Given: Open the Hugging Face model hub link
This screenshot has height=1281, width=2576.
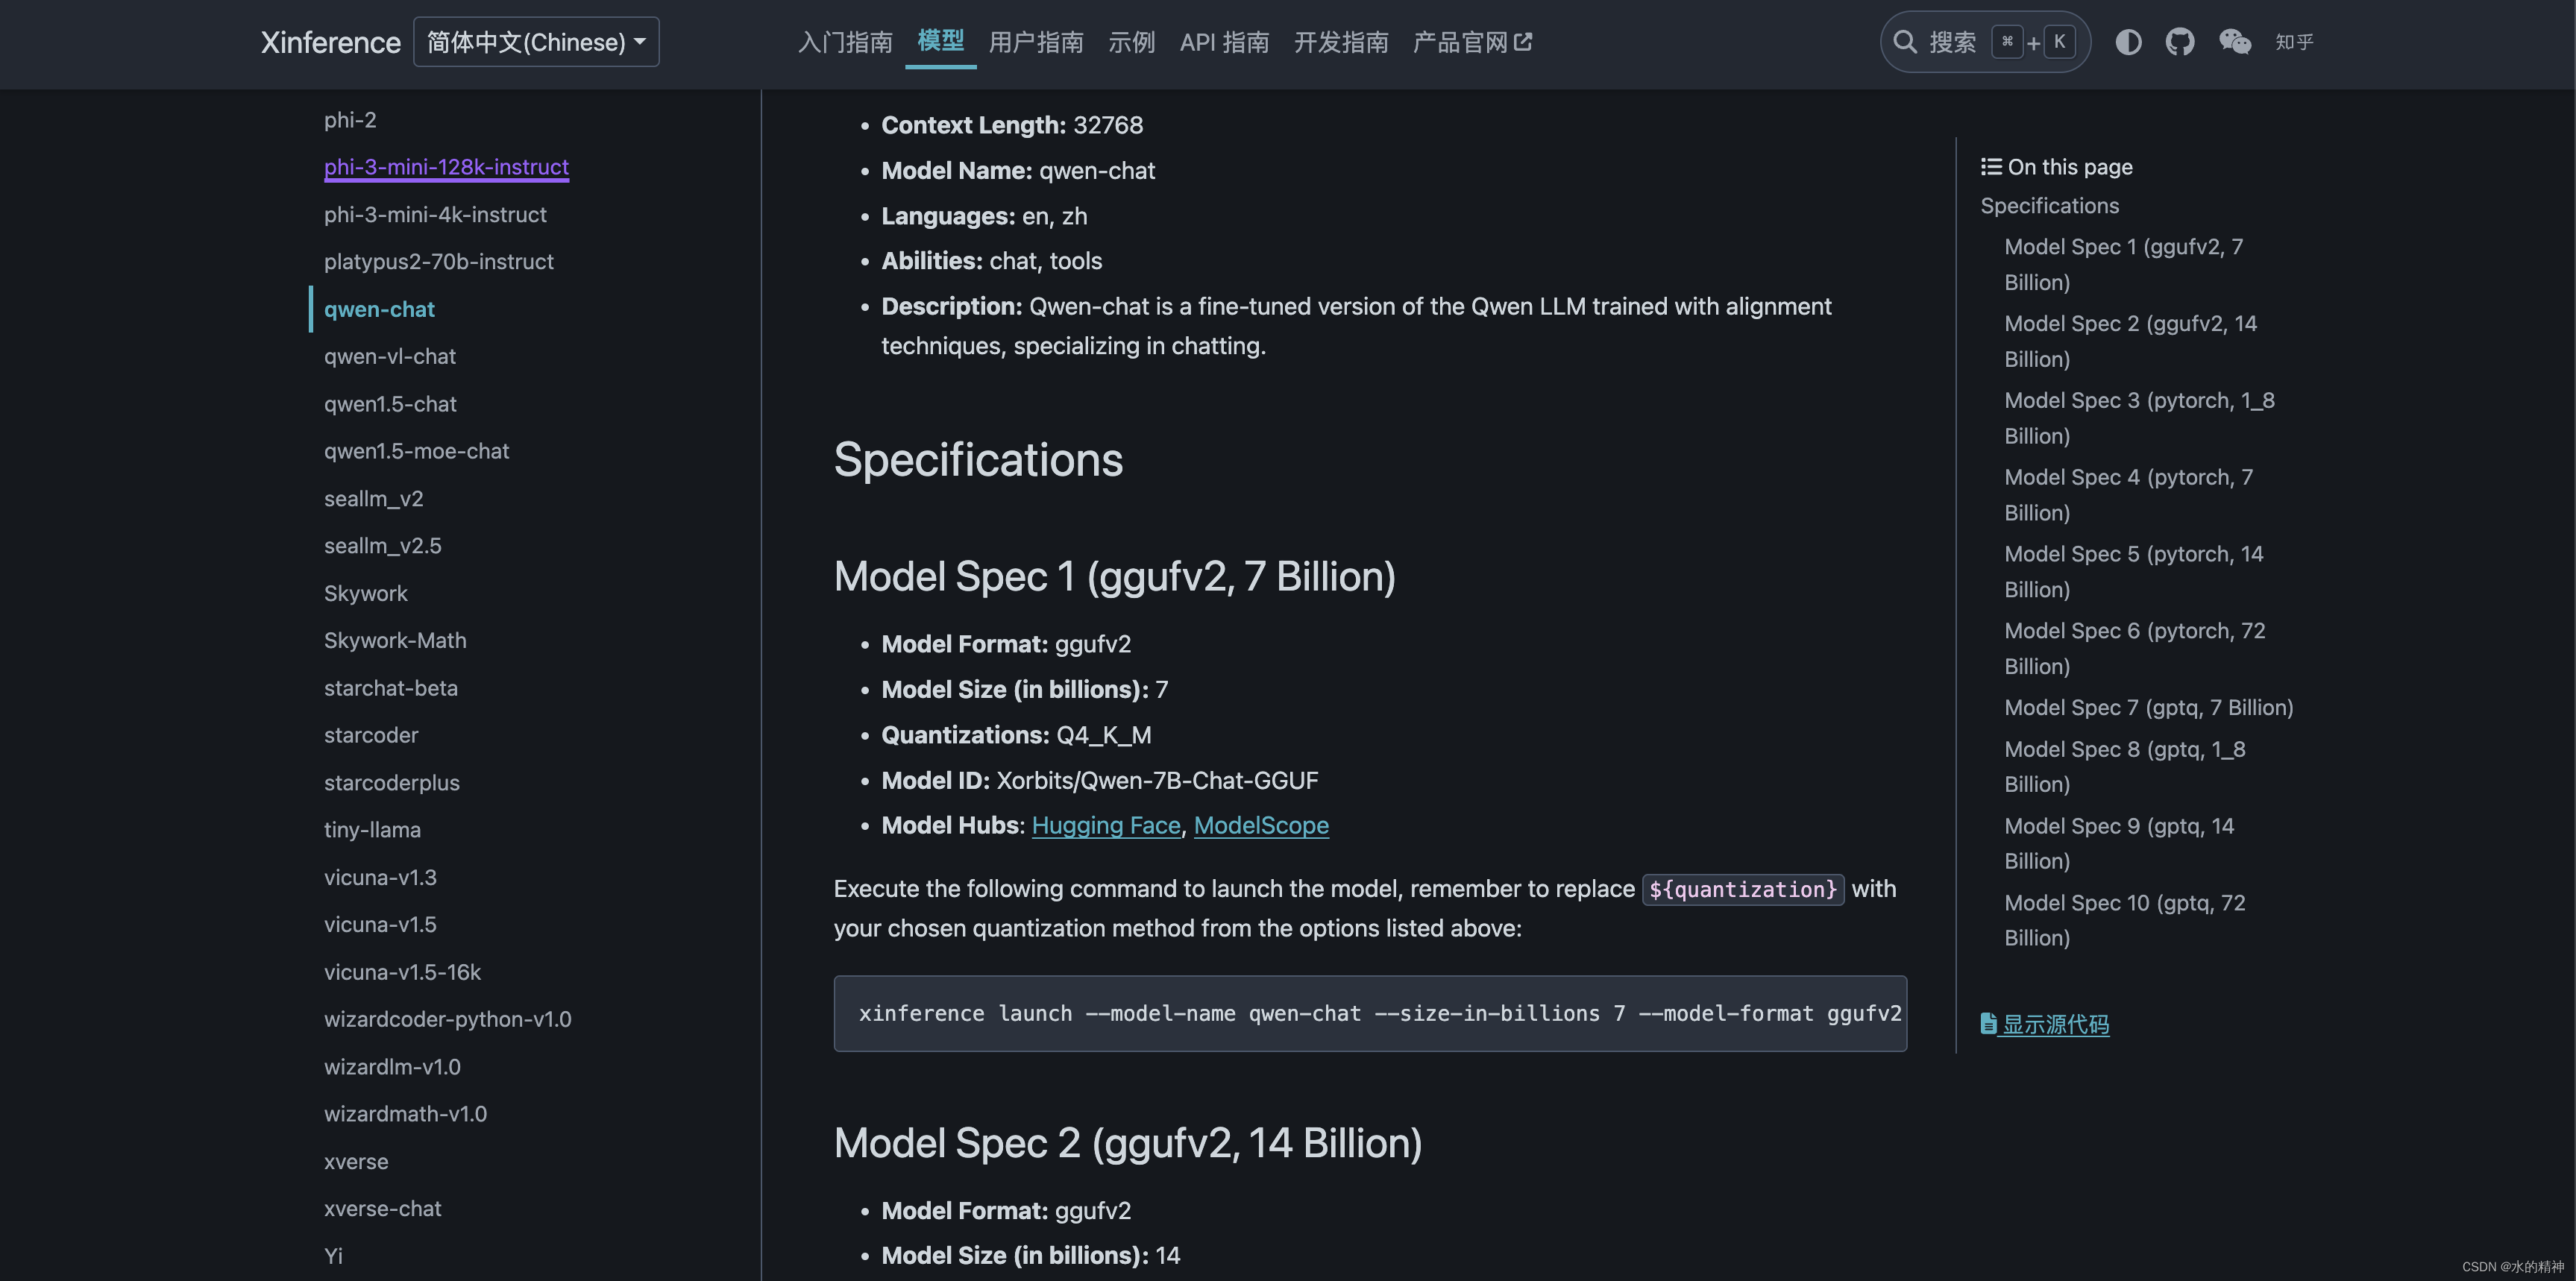Looking at the screenshot, I should (1105, 825).
